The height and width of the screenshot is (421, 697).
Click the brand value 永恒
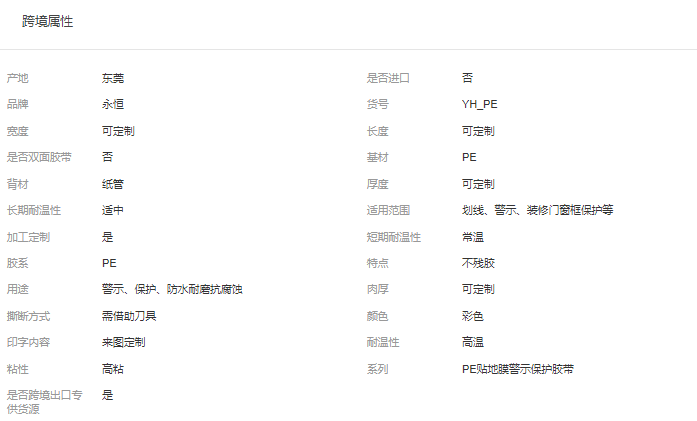tap(113, 104)
